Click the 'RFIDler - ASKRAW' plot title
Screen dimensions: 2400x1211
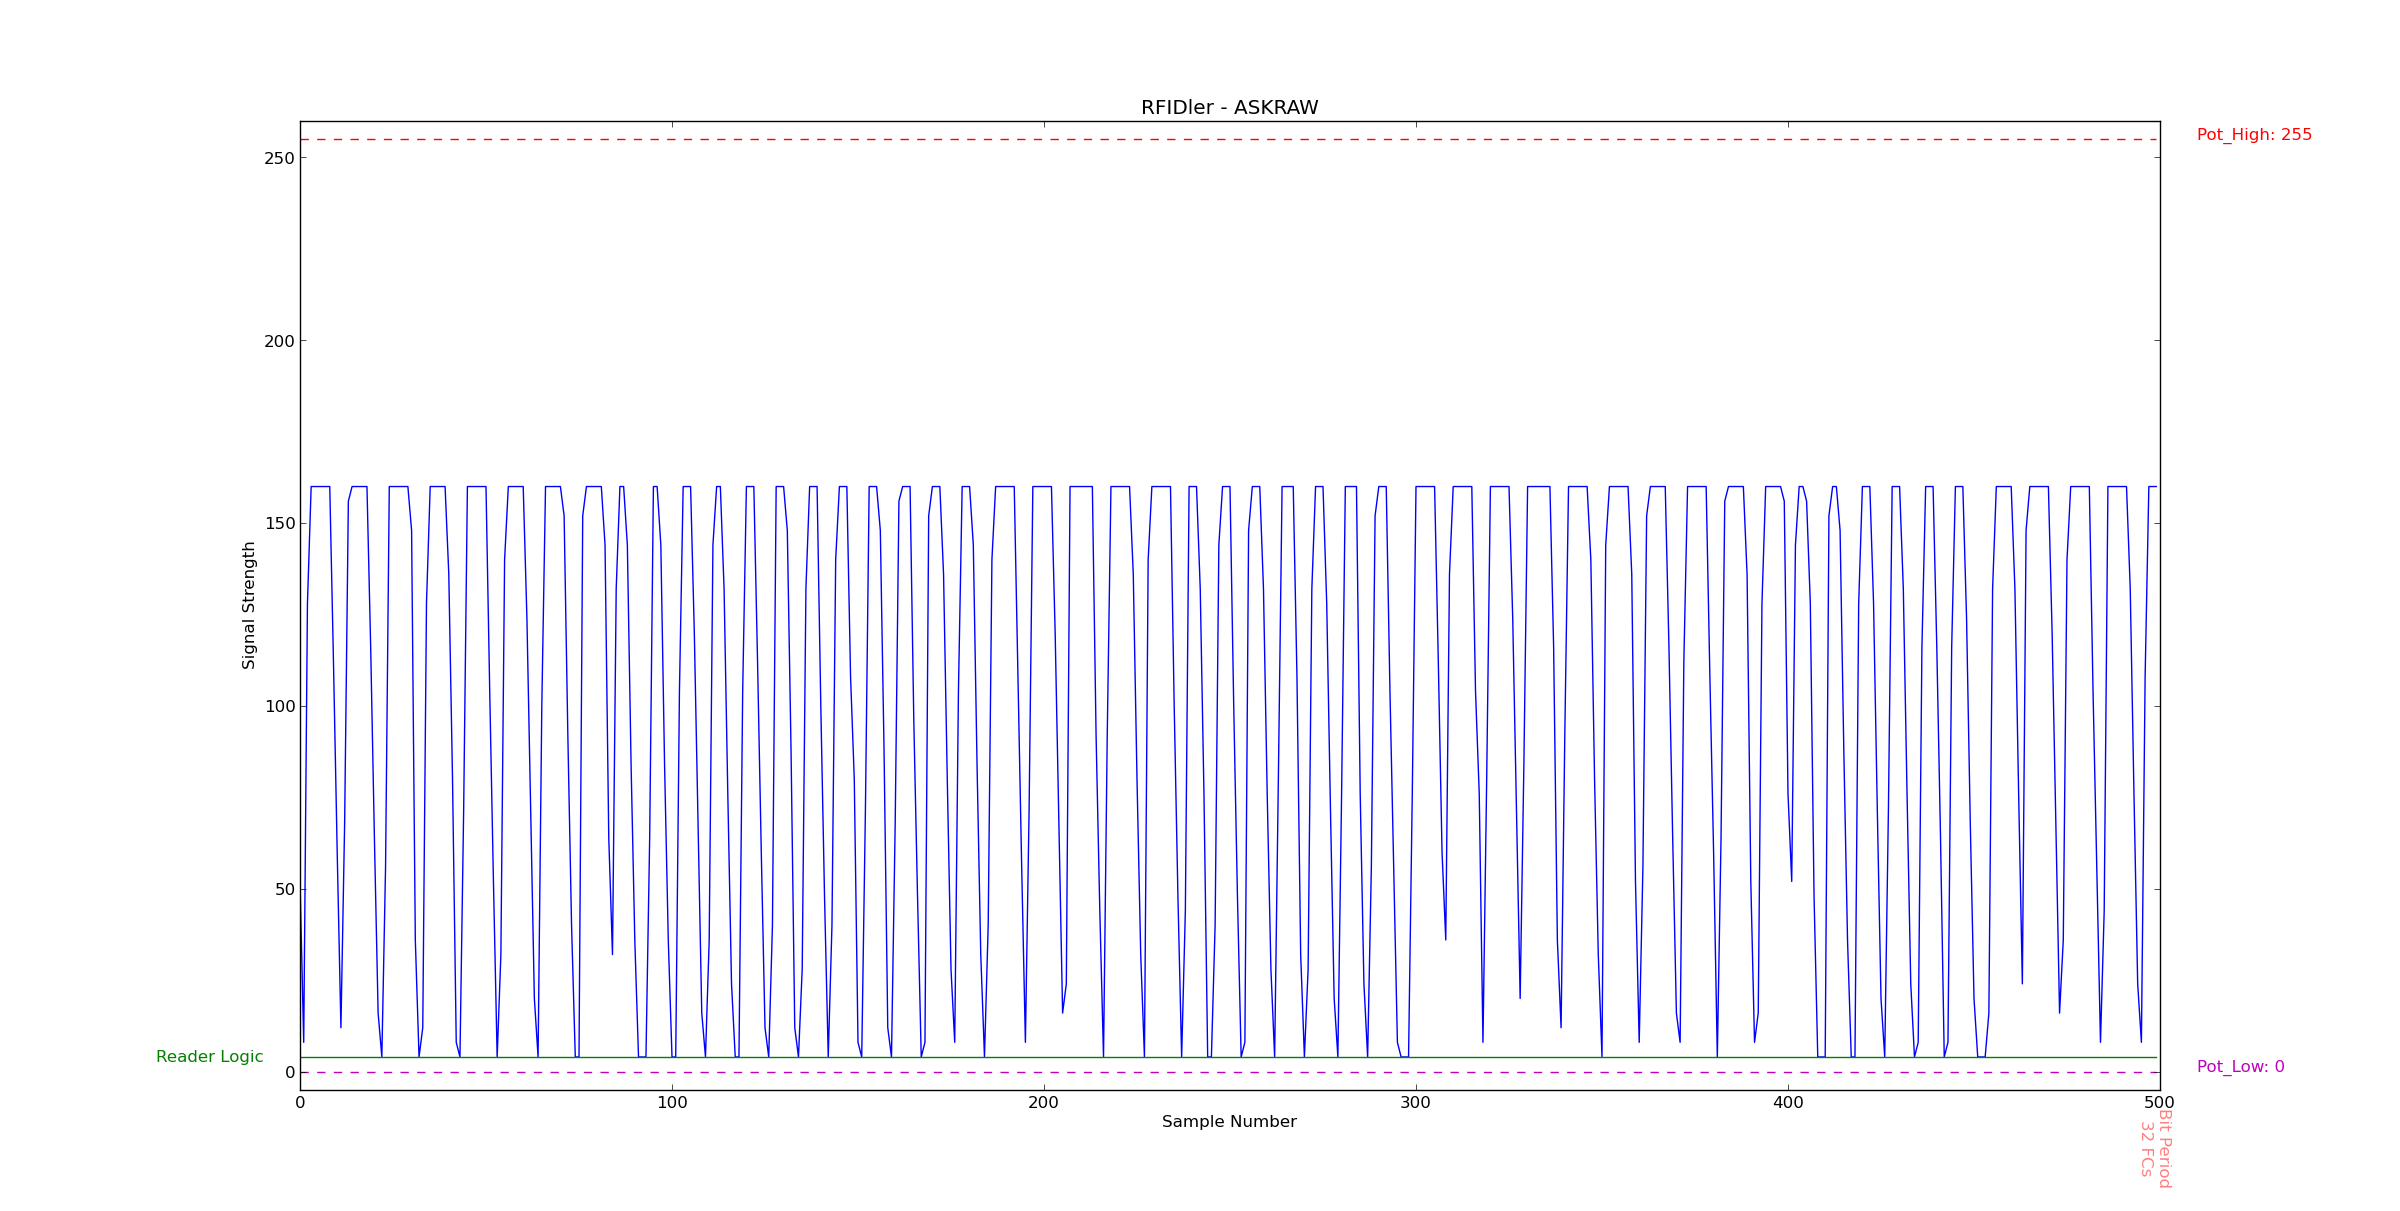(x=1229, y=108)
